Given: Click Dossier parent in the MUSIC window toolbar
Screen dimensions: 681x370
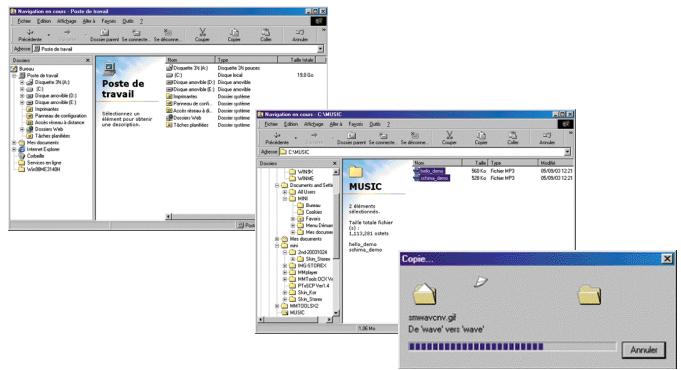Looking at the screenshot, I should click(351, 138).
